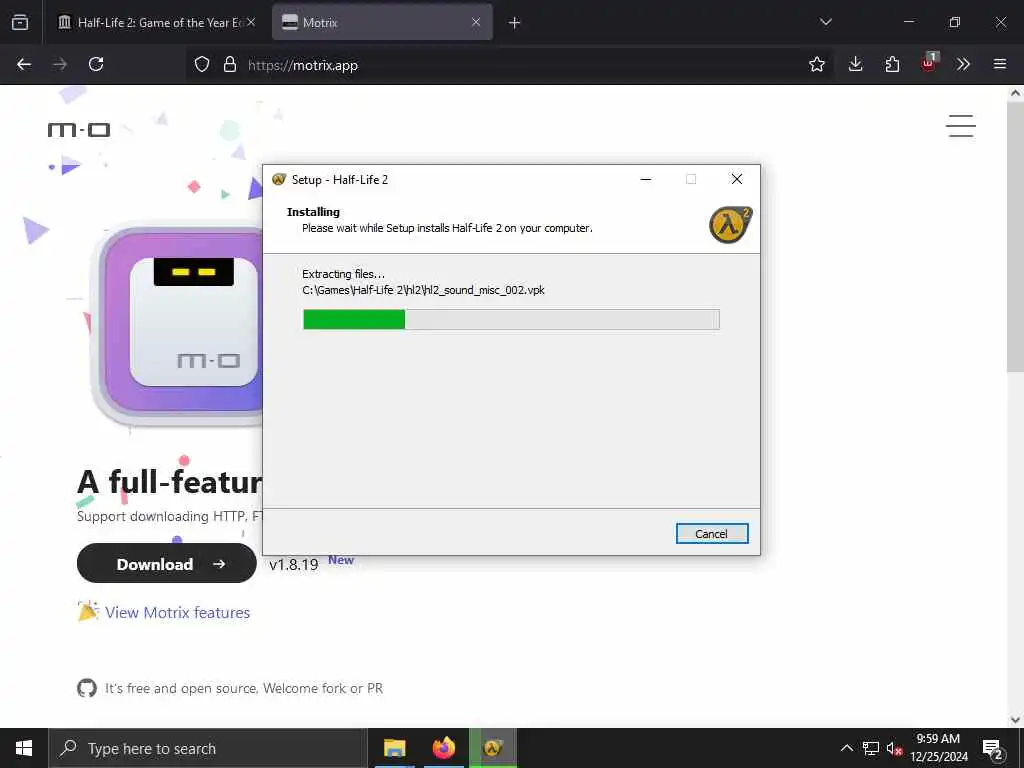Click the muted volume tray icon
Image resolution: width=1024 pixels, height=768 pixels.
point(894,748)
